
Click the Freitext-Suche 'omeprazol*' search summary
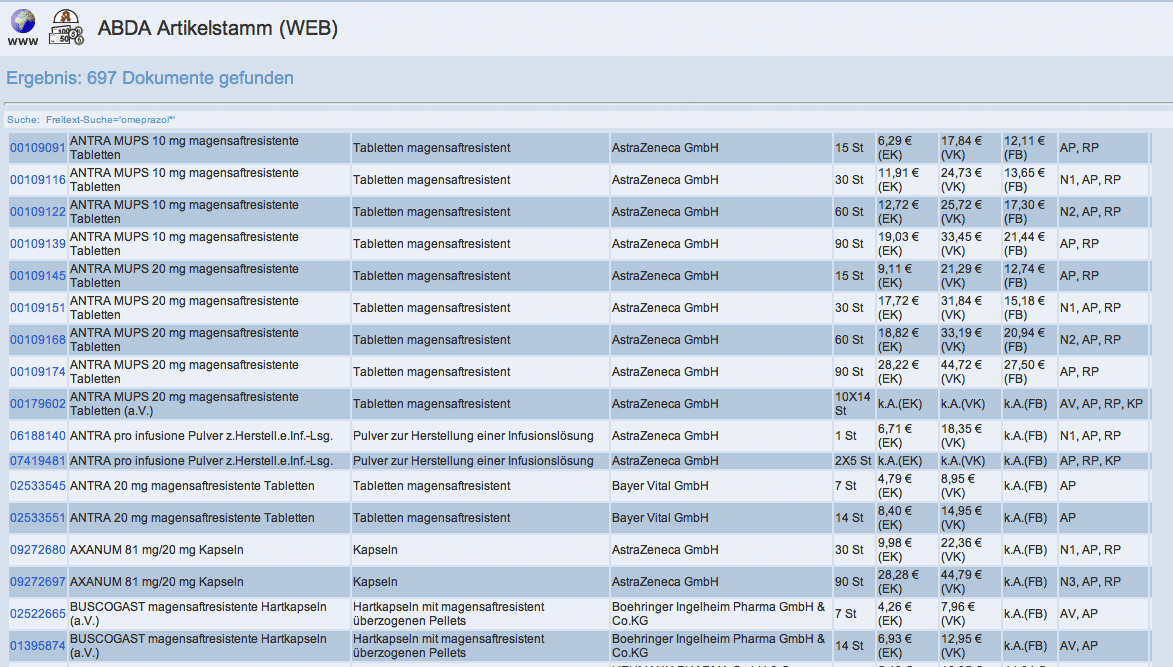click(91, 120)
